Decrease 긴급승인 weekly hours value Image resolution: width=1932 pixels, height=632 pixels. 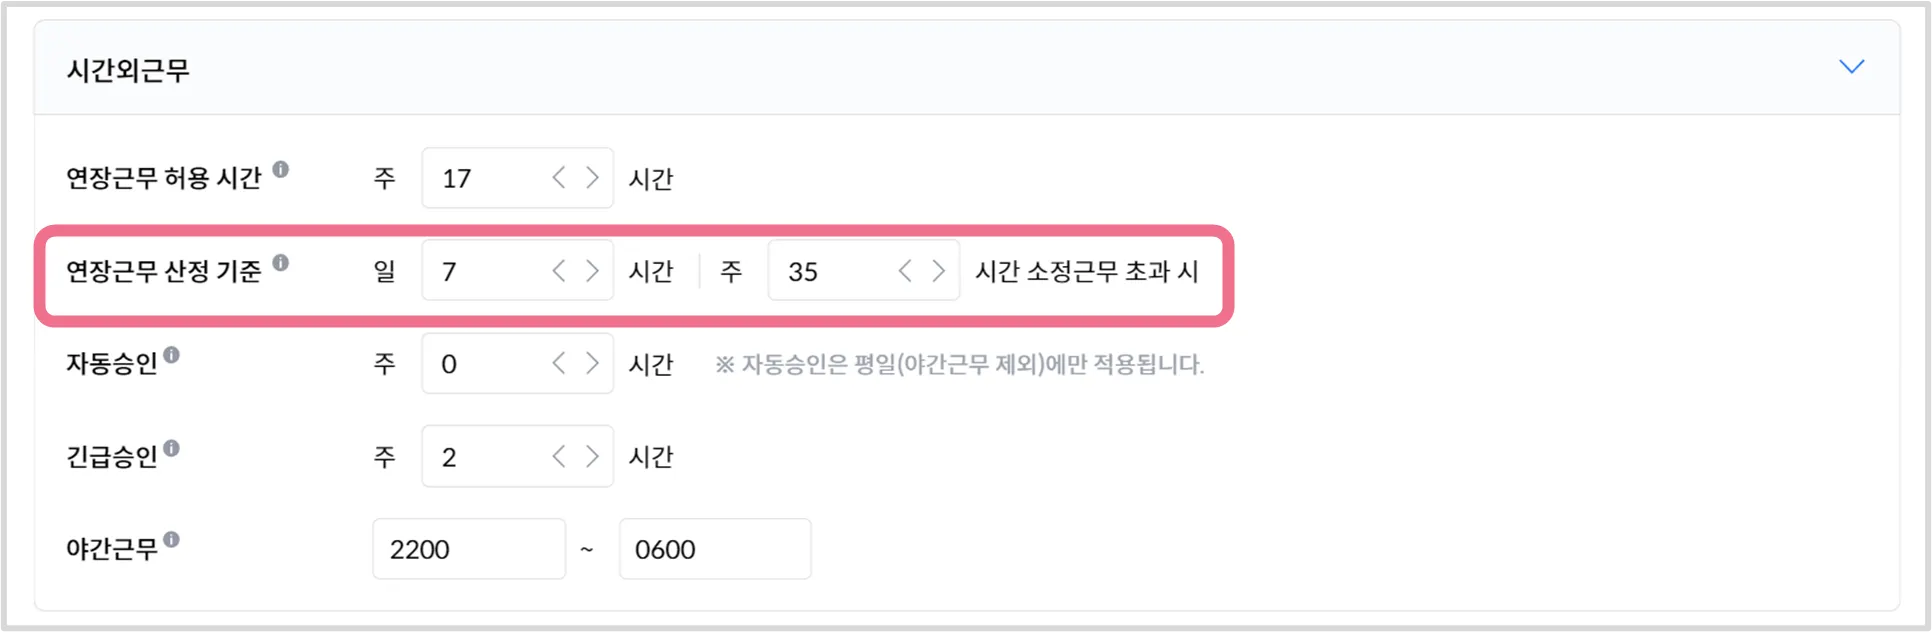(x=559, y=456)
